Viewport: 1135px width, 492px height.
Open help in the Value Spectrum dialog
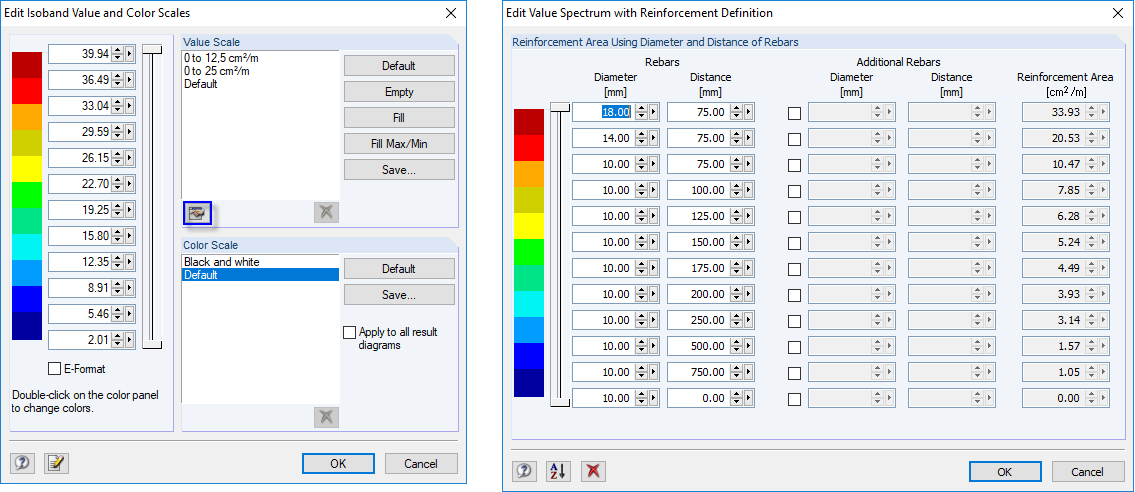tap(524, 472)
